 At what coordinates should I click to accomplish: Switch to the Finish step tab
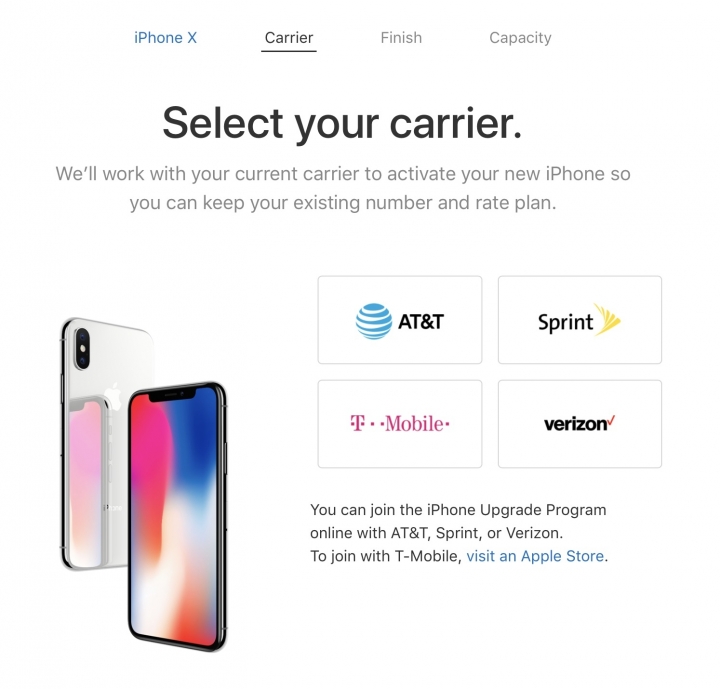401,38
